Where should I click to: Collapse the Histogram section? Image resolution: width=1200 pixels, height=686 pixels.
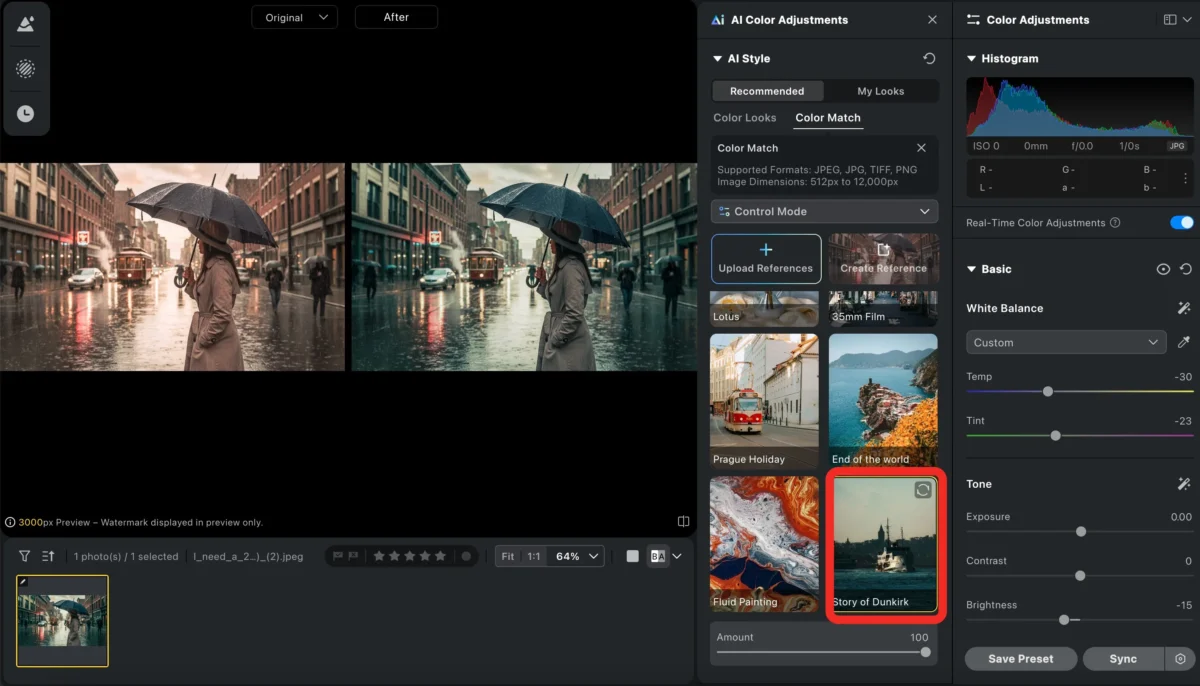coord(971,59)
